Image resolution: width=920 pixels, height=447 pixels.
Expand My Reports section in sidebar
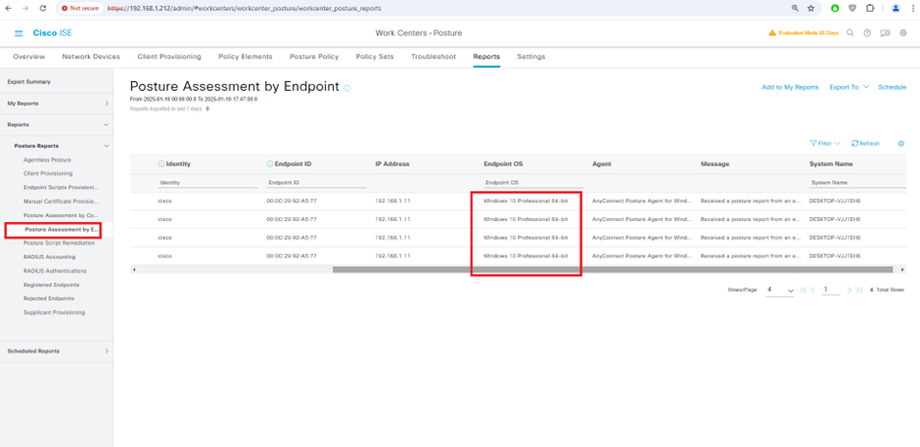point(106,103)
